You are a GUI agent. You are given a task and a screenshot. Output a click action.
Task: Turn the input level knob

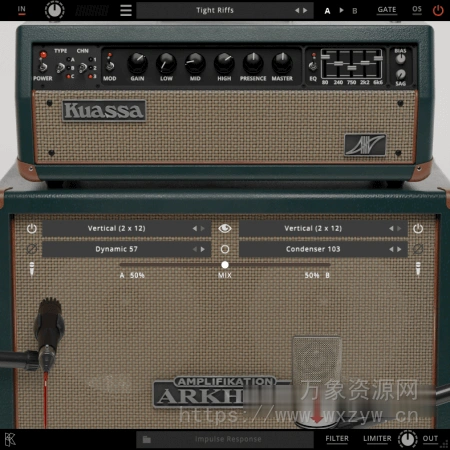[x=55, y=10]
